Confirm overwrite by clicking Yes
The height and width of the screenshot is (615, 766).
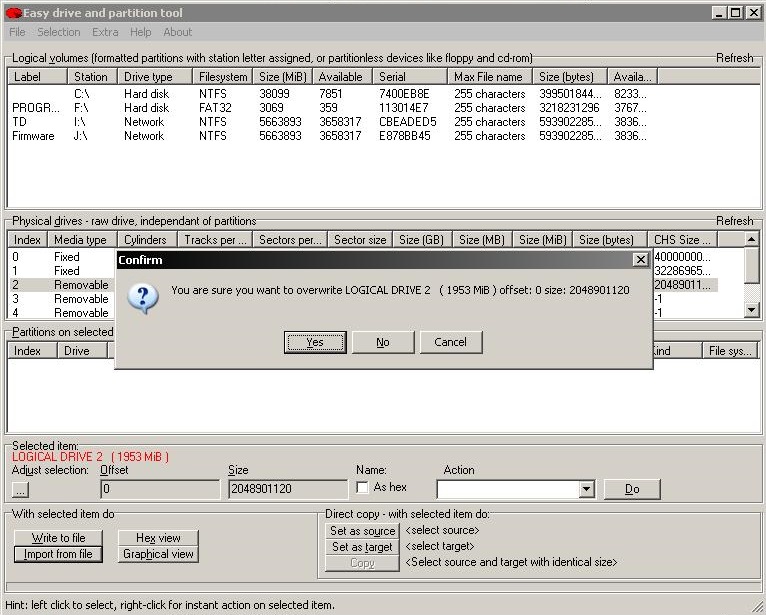(x=315, y=342)
